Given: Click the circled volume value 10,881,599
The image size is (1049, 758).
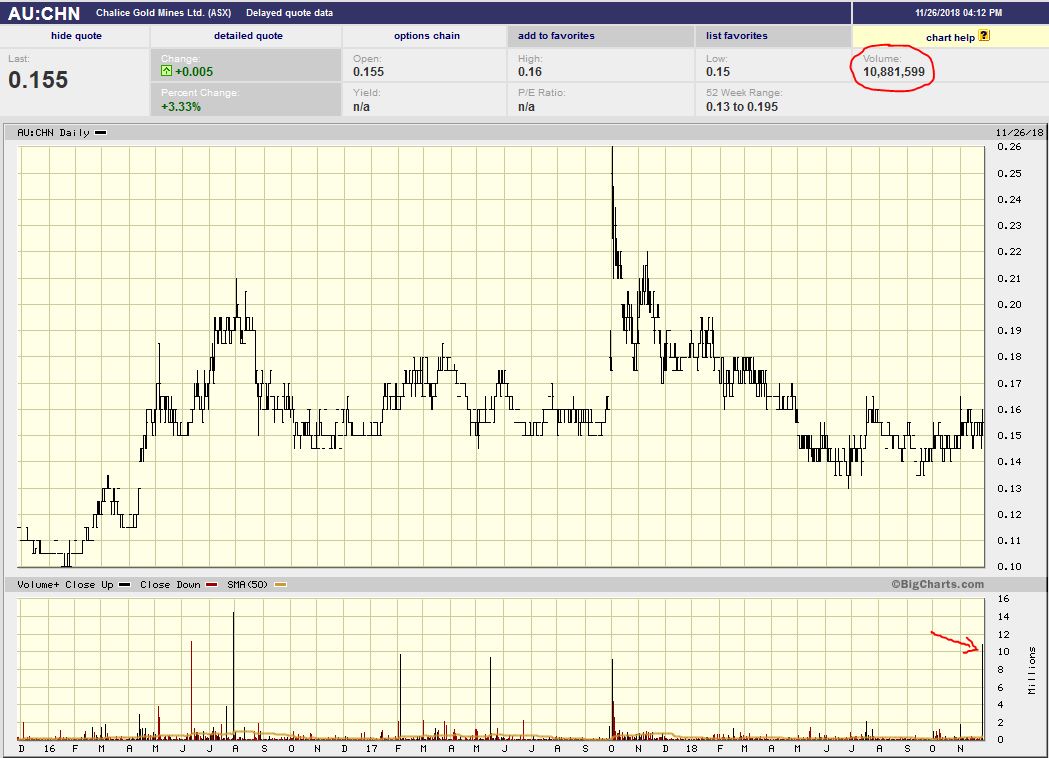Looking at the screenshot, I should (893, 72).
